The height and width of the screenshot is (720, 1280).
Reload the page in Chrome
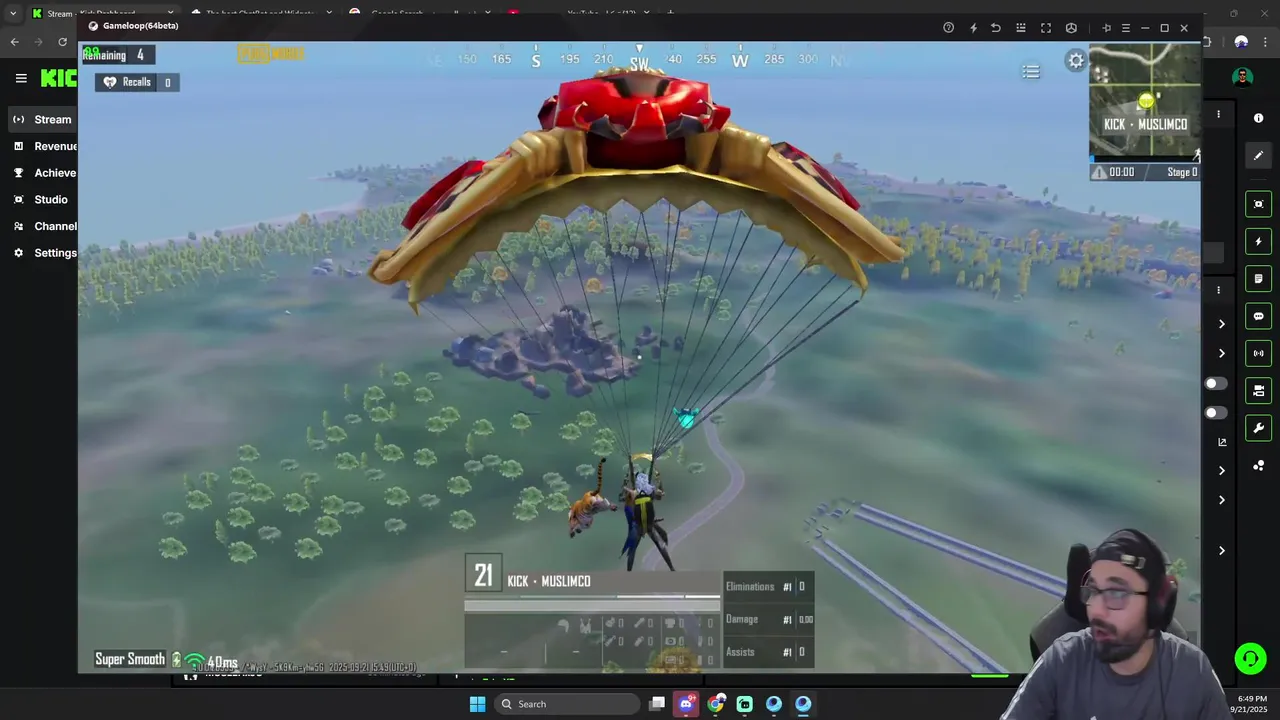(62, 42)
